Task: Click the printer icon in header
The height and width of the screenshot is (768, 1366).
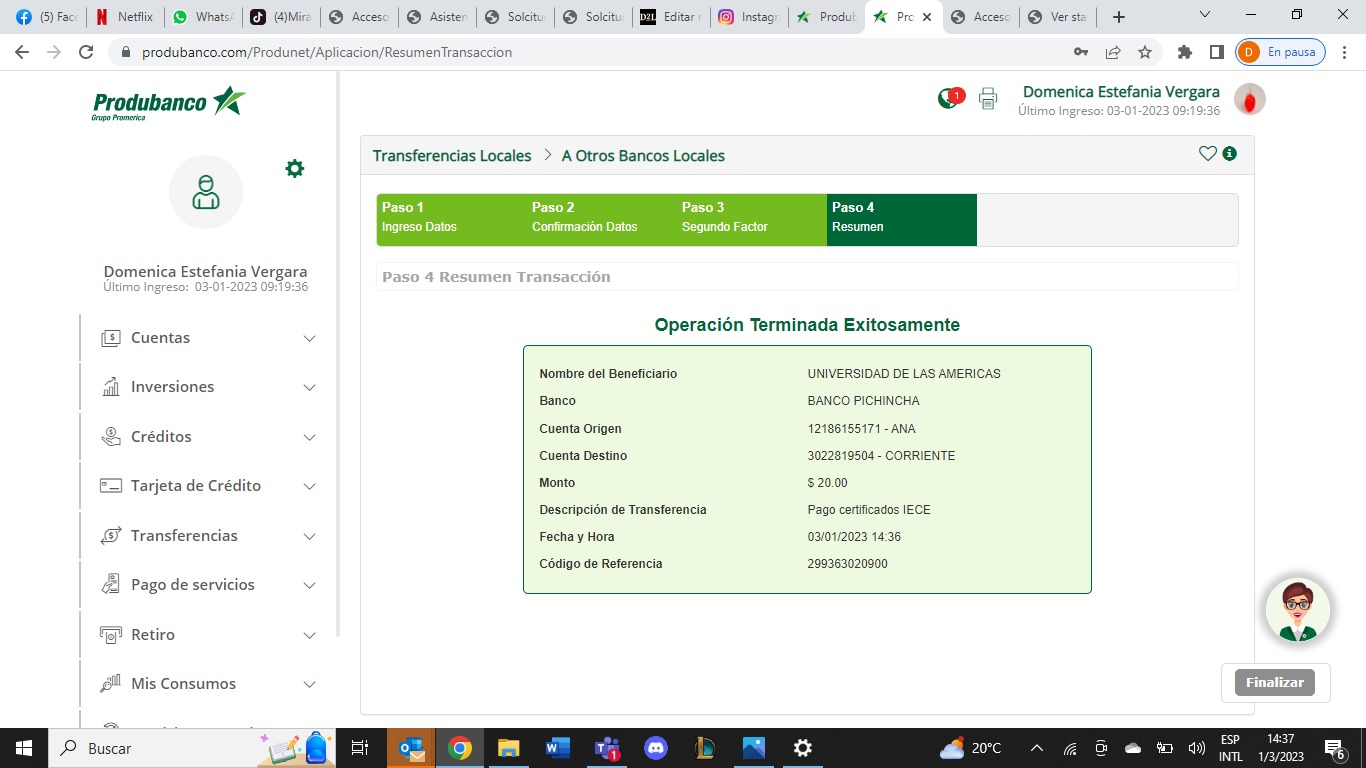Action: (988, 98)
